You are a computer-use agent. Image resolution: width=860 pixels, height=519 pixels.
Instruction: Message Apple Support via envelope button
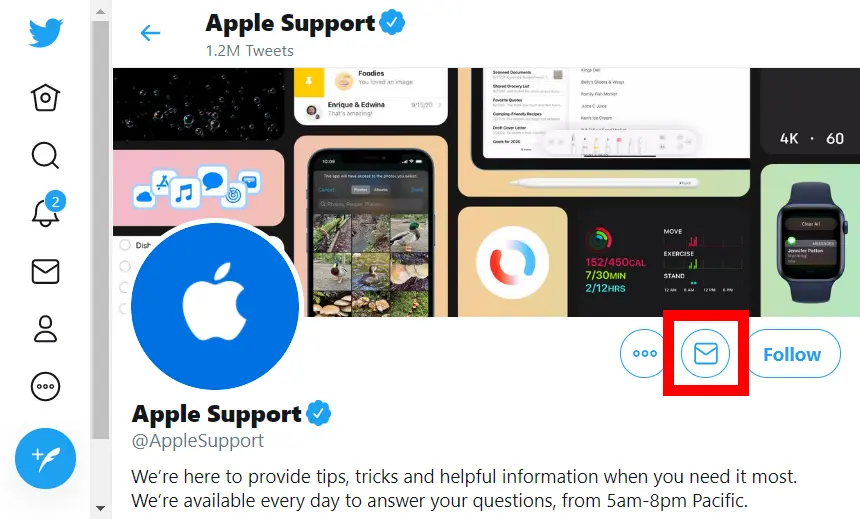tap(705, 353)
